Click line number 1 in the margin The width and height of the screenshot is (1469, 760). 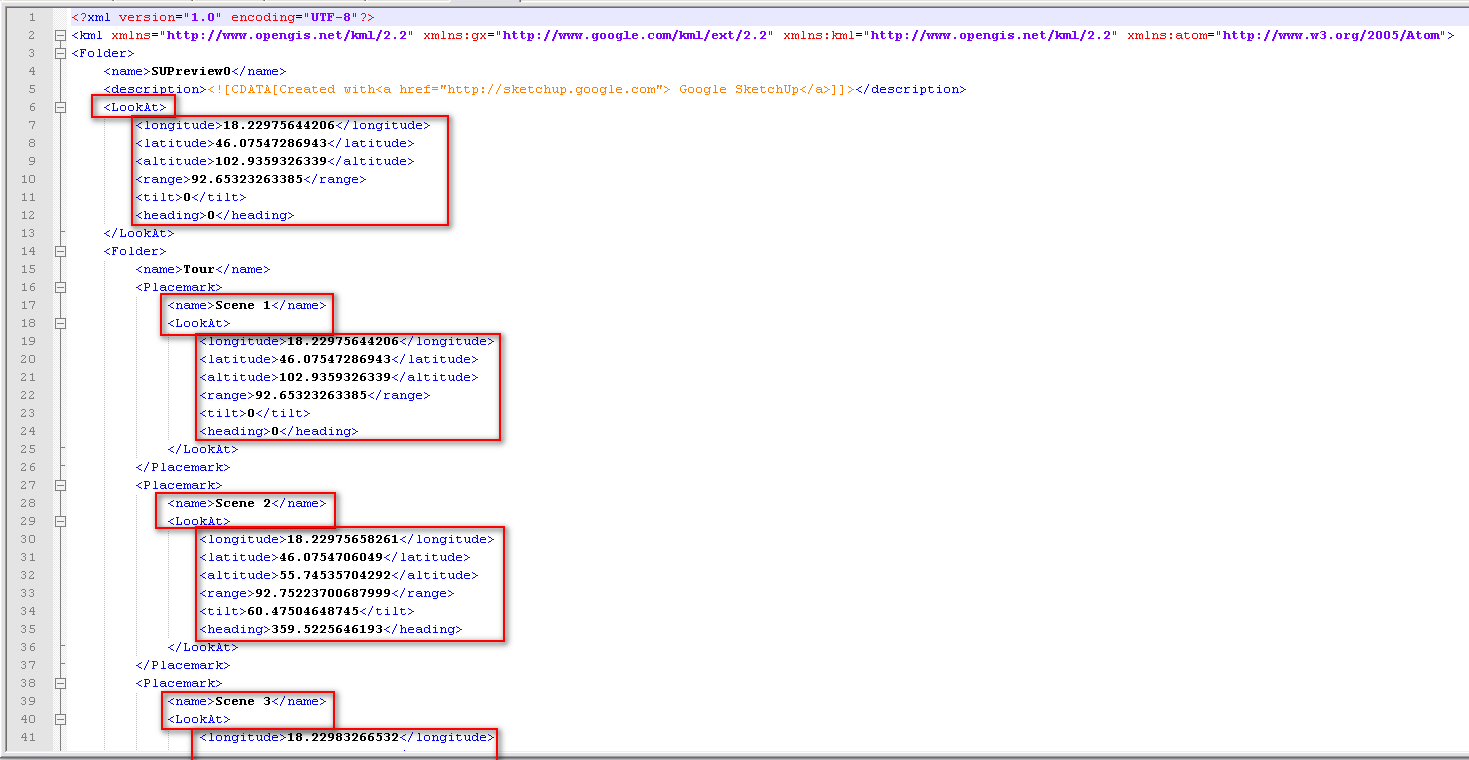click(32, 17)
